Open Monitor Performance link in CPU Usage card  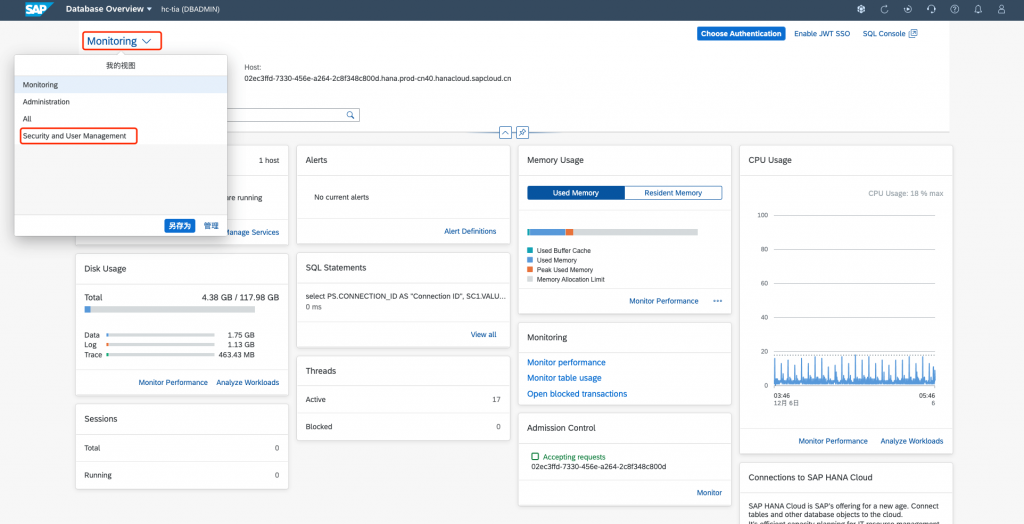coord(833,441)
